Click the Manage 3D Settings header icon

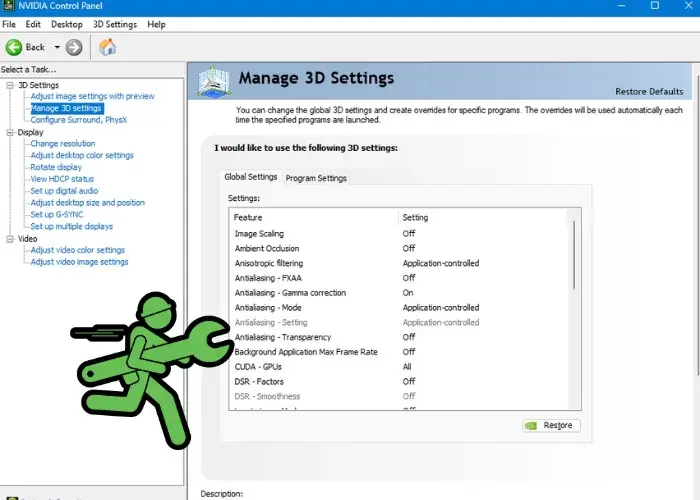click(x=214, y=81)
